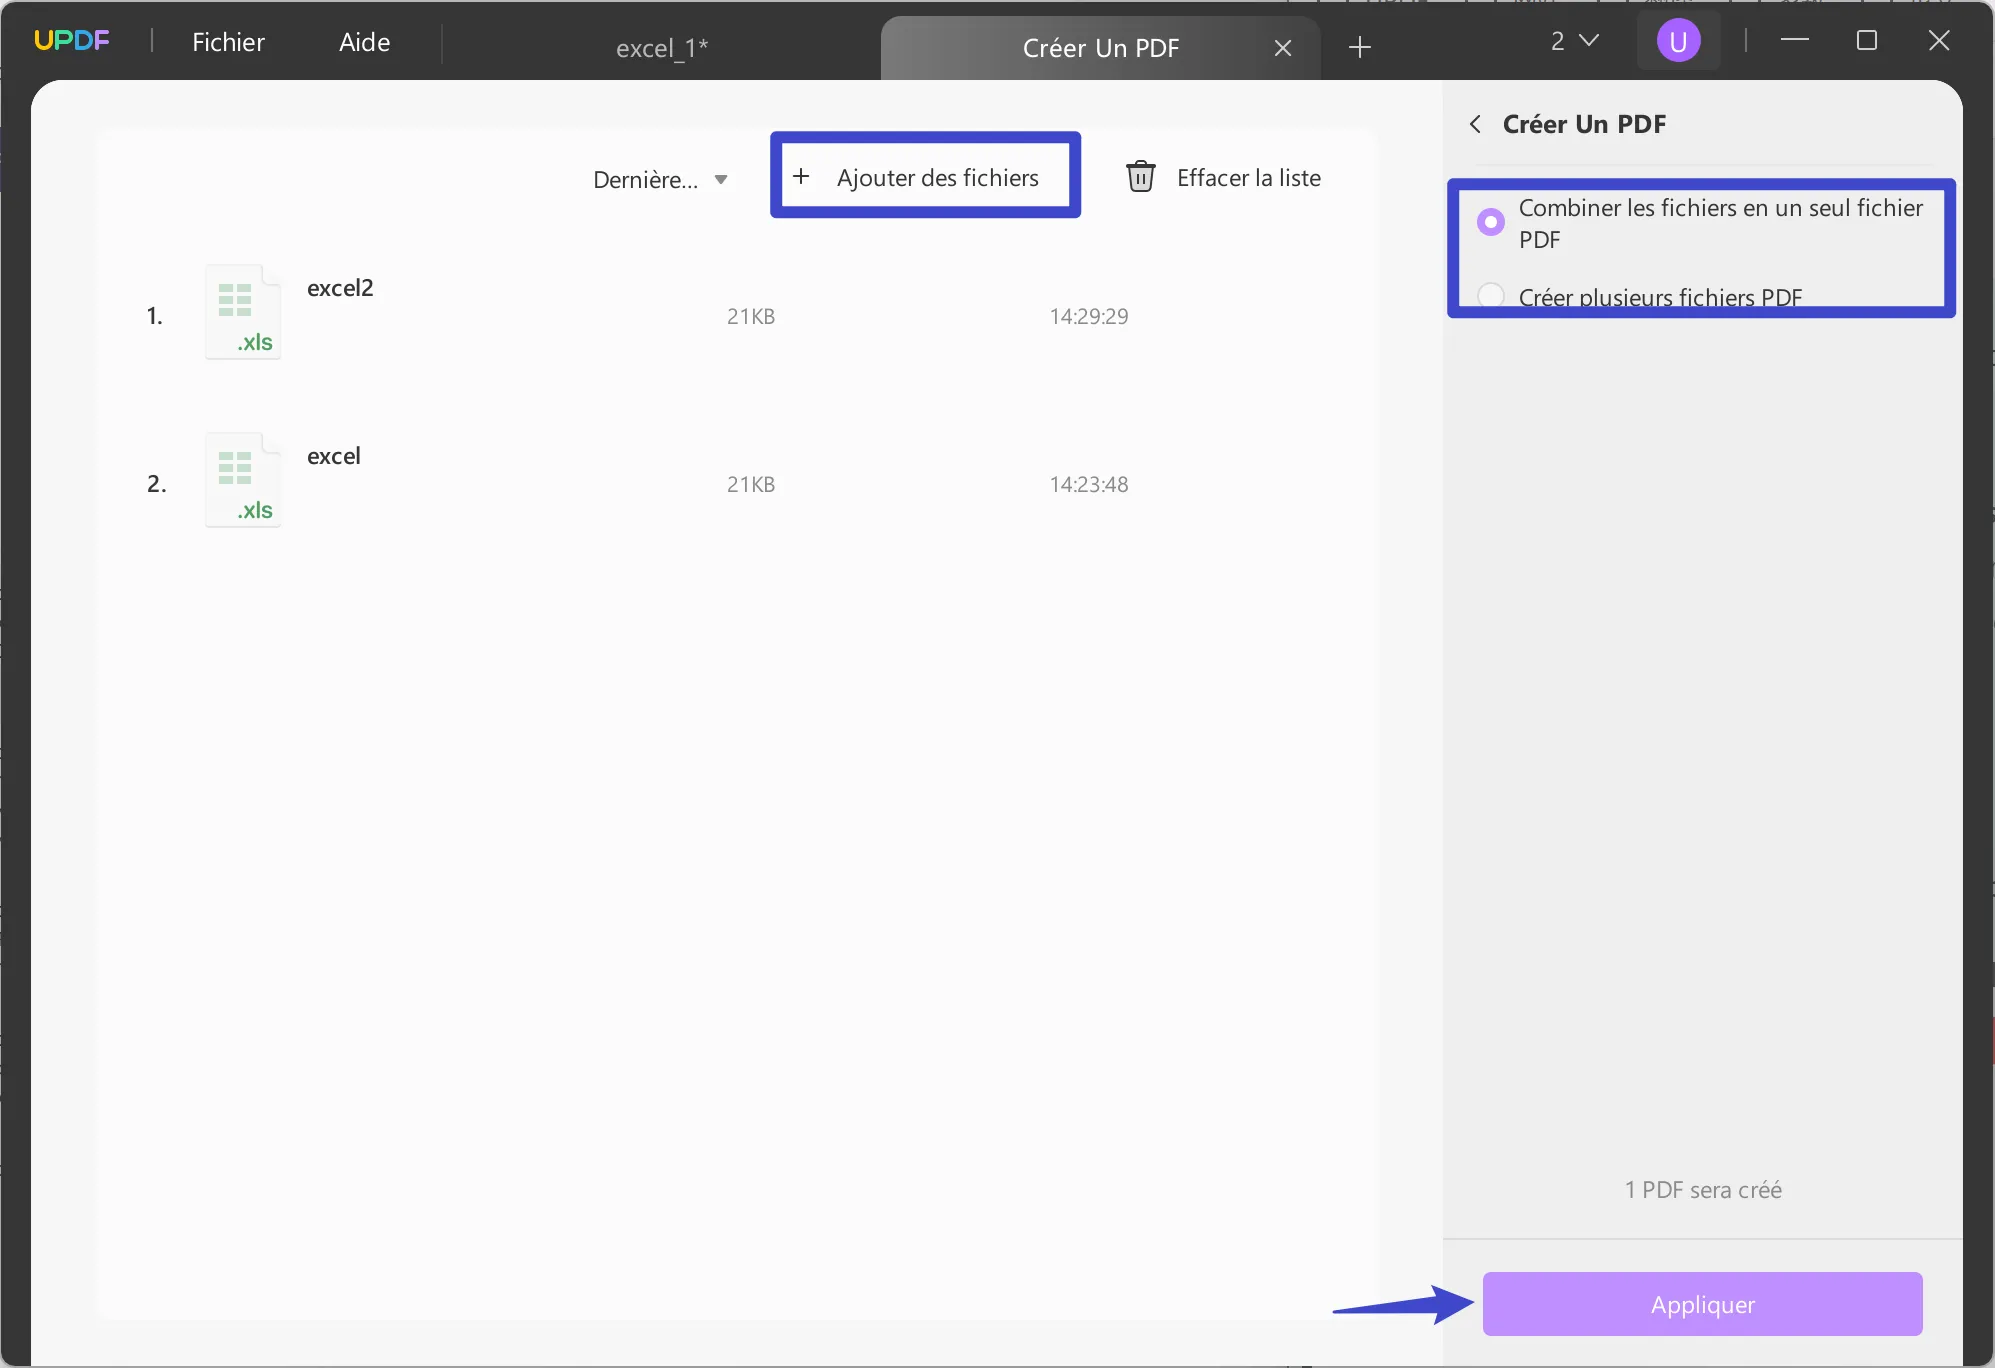1995x1368 pixels.
Task: Click Effacer la liste text button
Action: point(1248,177)
